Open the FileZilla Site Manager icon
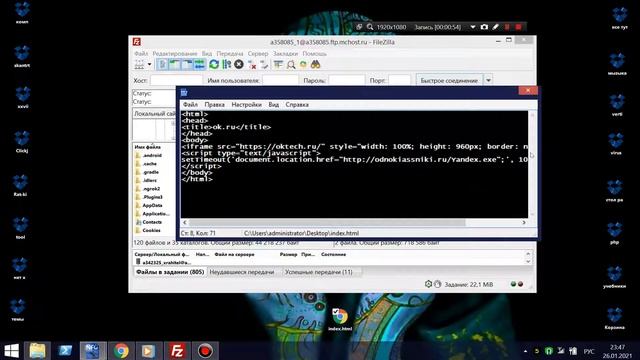Image resolution: width=640 pixels, height=360 pixels. 140,64
